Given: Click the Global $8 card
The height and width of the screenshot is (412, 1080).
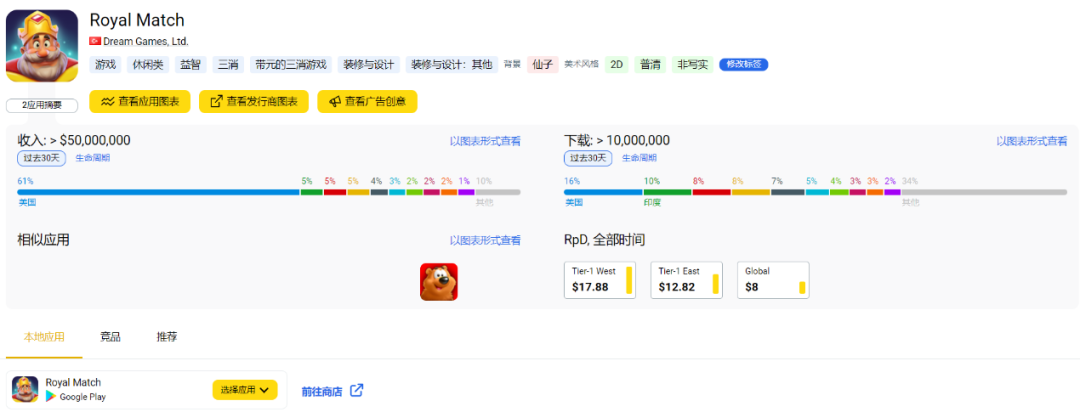Looking at the screenshot, I should tap(773, 280).
